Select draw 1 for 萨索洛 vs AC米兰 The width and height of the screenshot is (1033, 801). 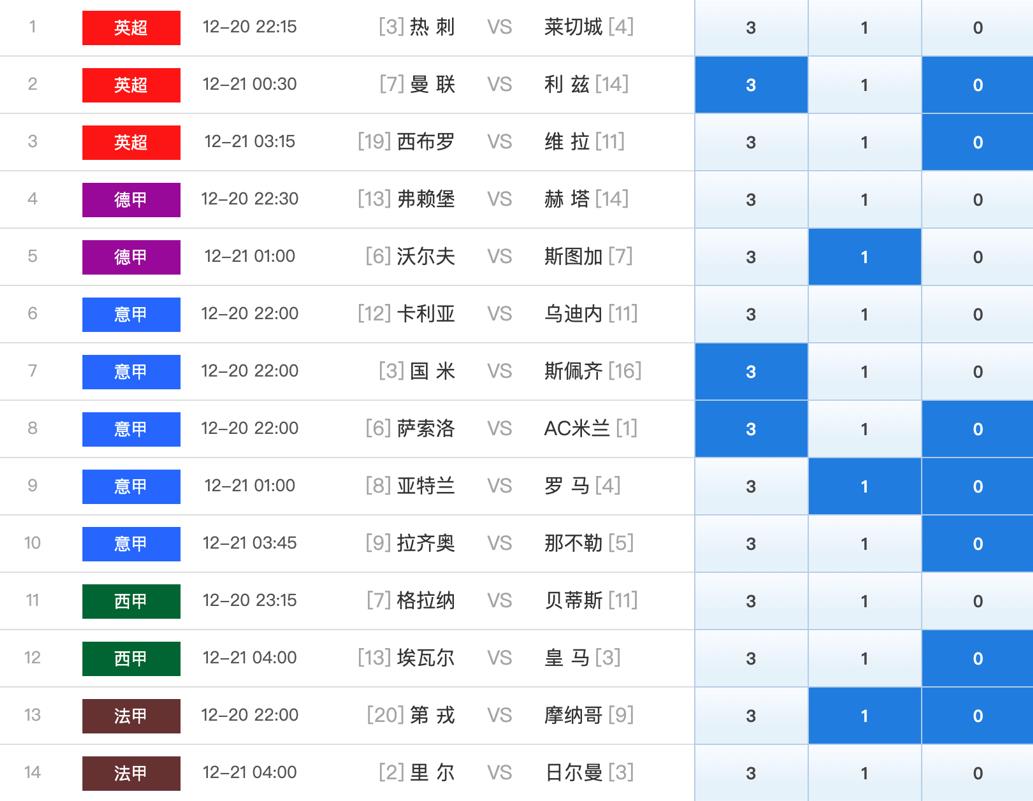pyautogui.click(x=864, y=429)
